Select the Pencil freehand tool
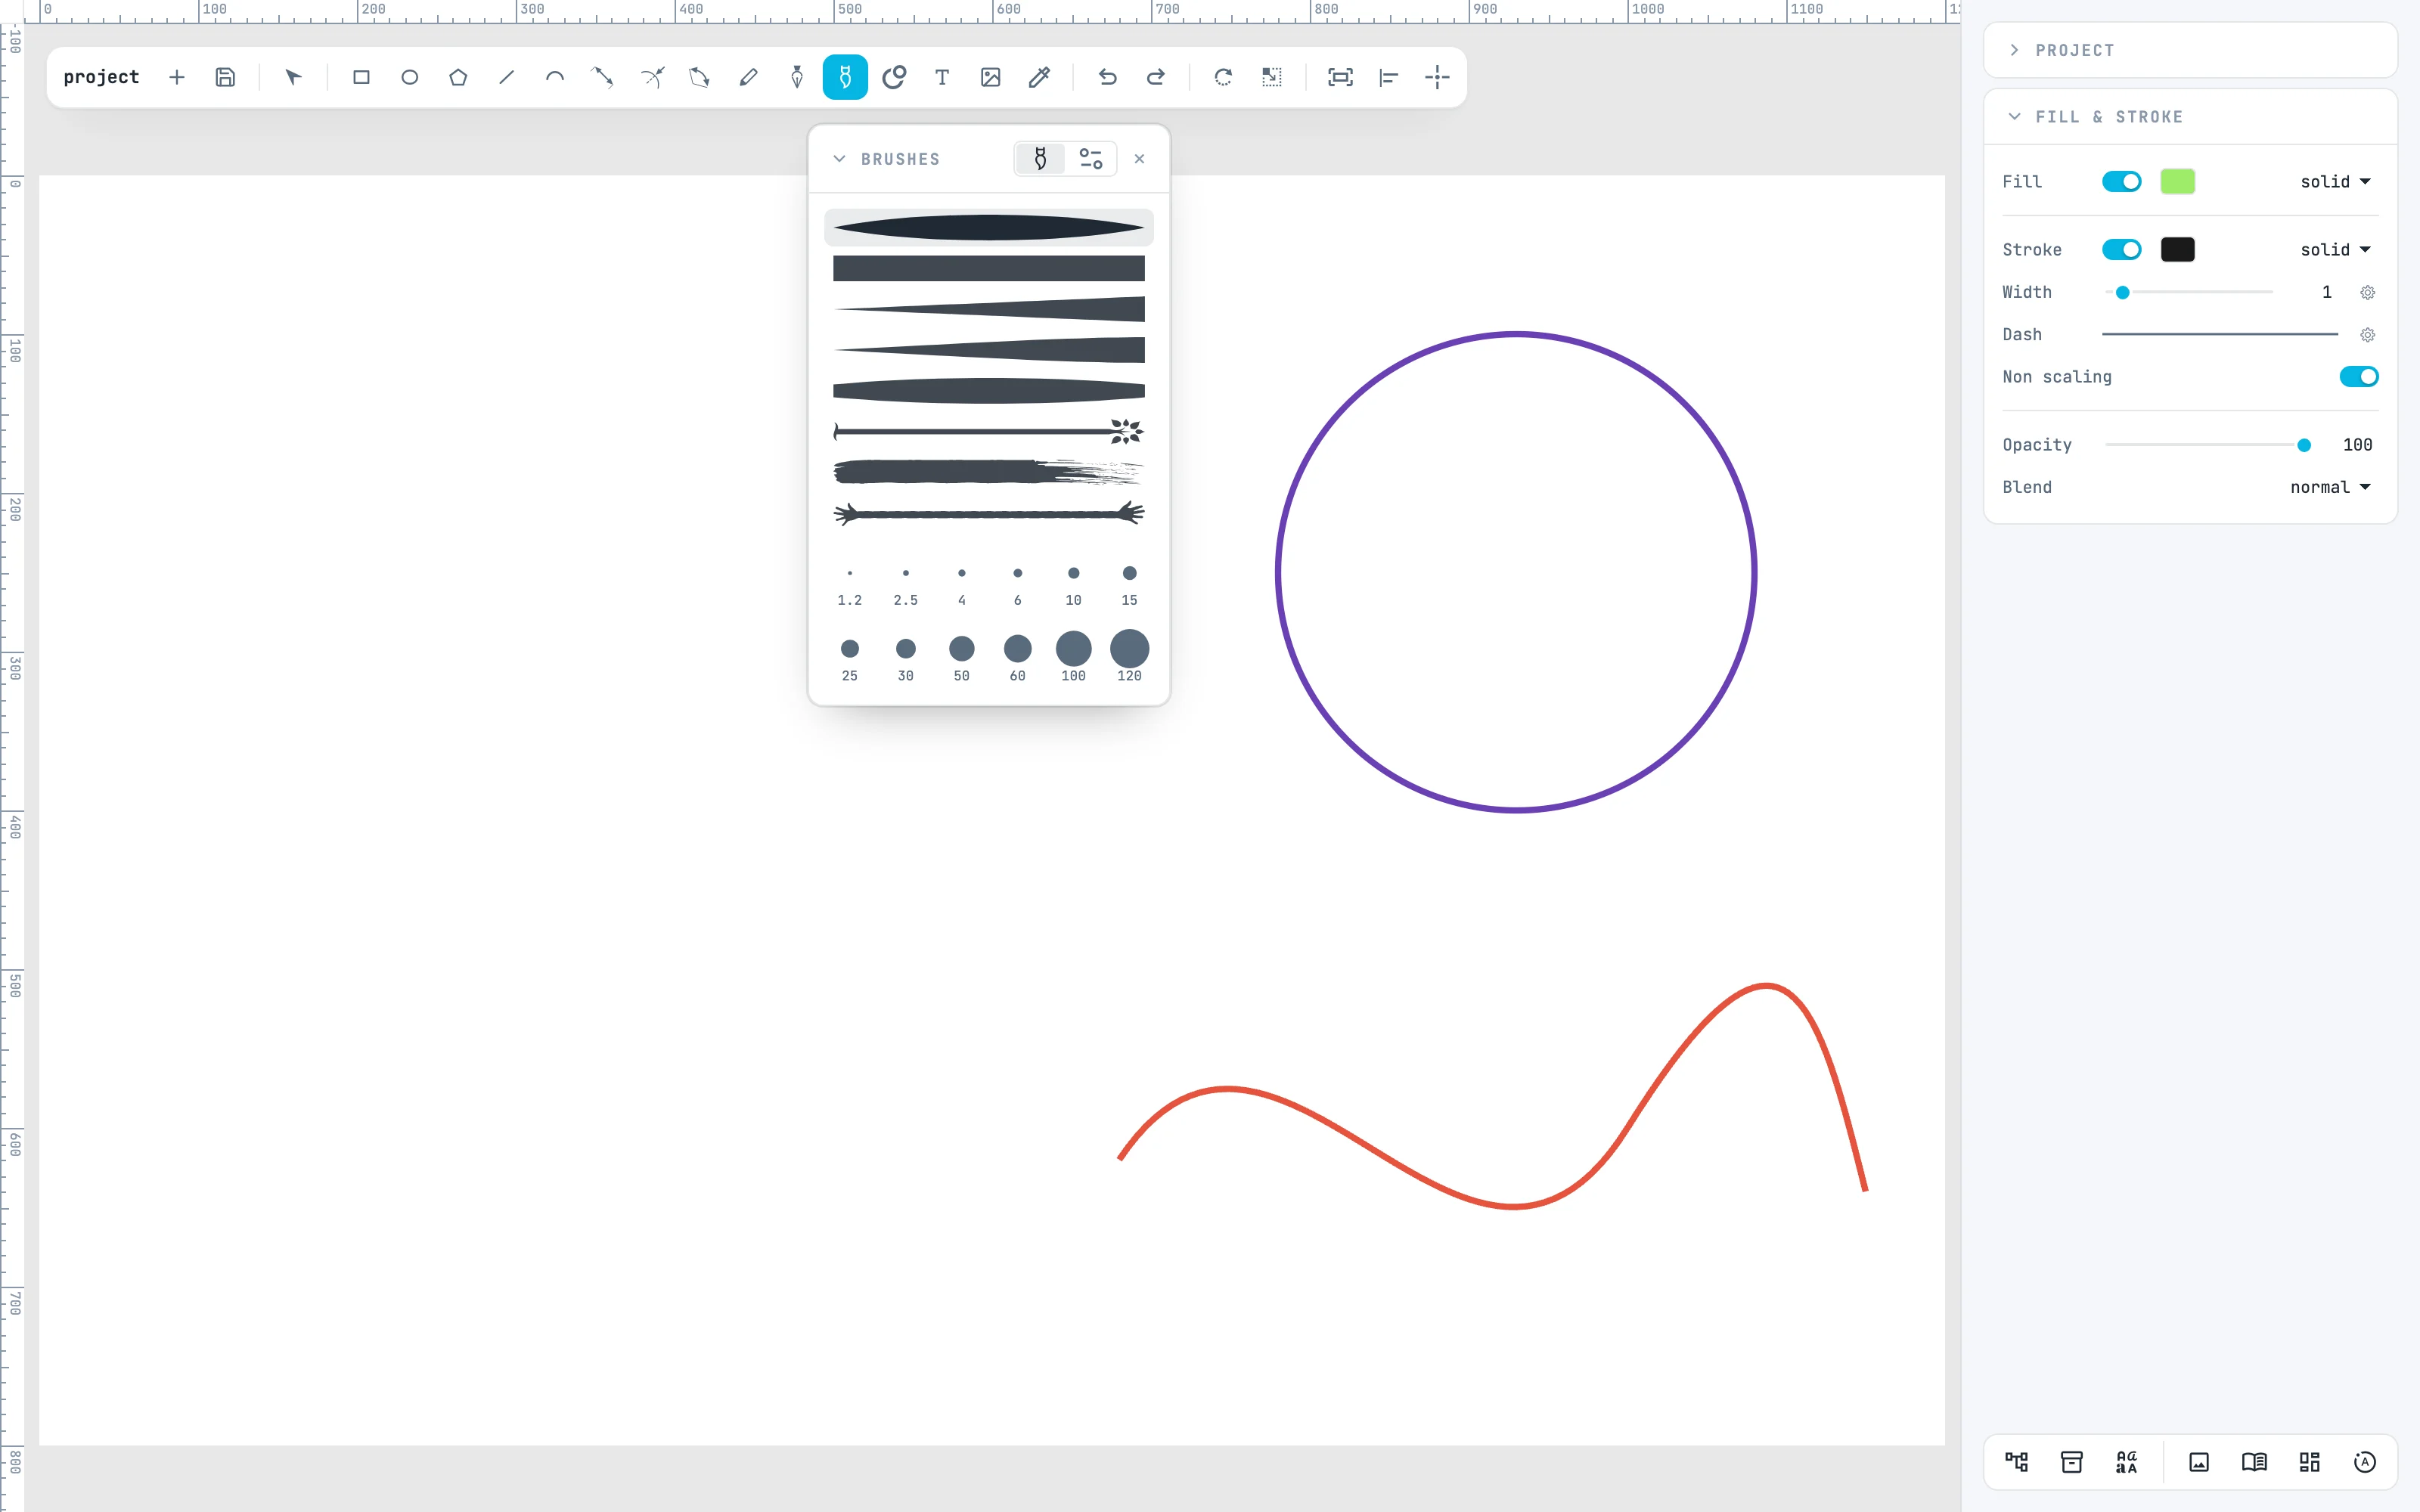The width and height of the screenshot is (2420, 1512). coord(748,77)
